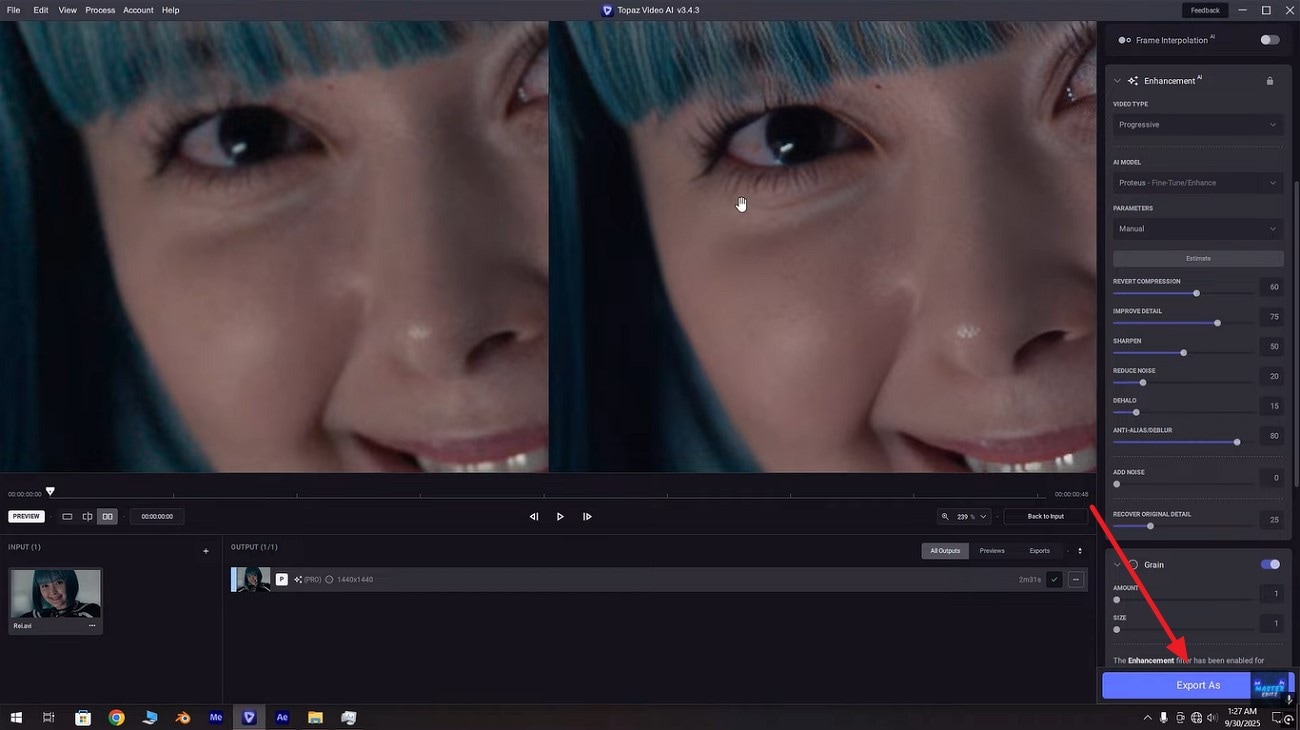Click the output row video thumbnail

pyautogui.click(x=251, y=579)
